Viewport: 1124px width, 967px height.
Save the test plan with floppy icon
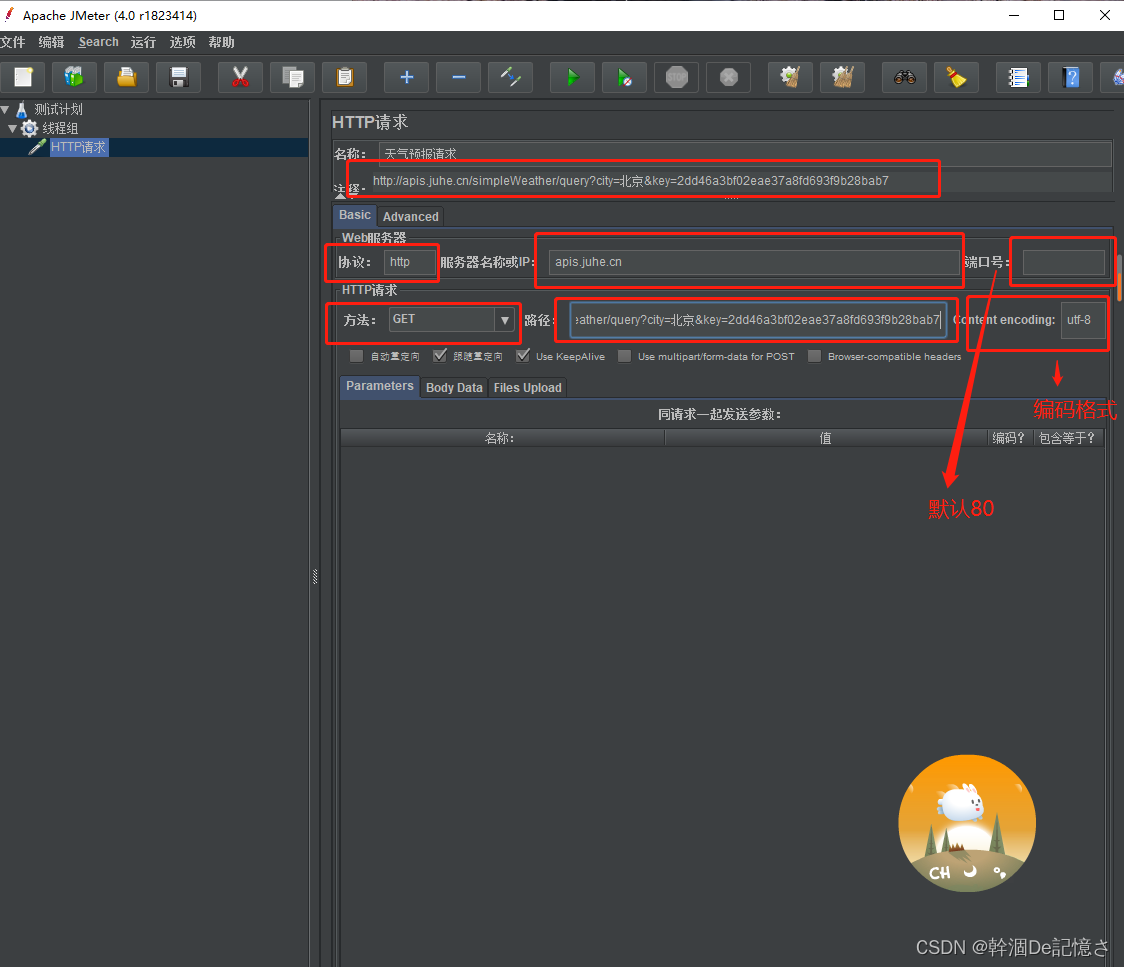[178, 77]
